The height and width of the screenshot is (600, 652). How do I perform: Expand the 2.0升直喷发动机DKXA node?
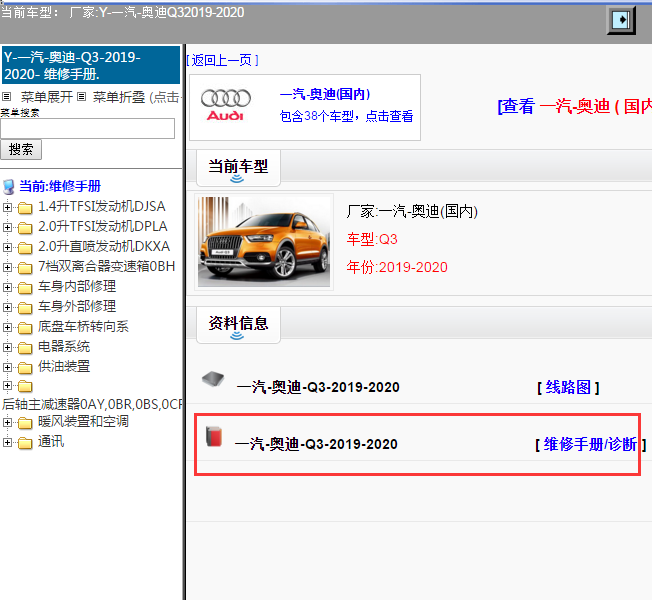click(7, 247)
